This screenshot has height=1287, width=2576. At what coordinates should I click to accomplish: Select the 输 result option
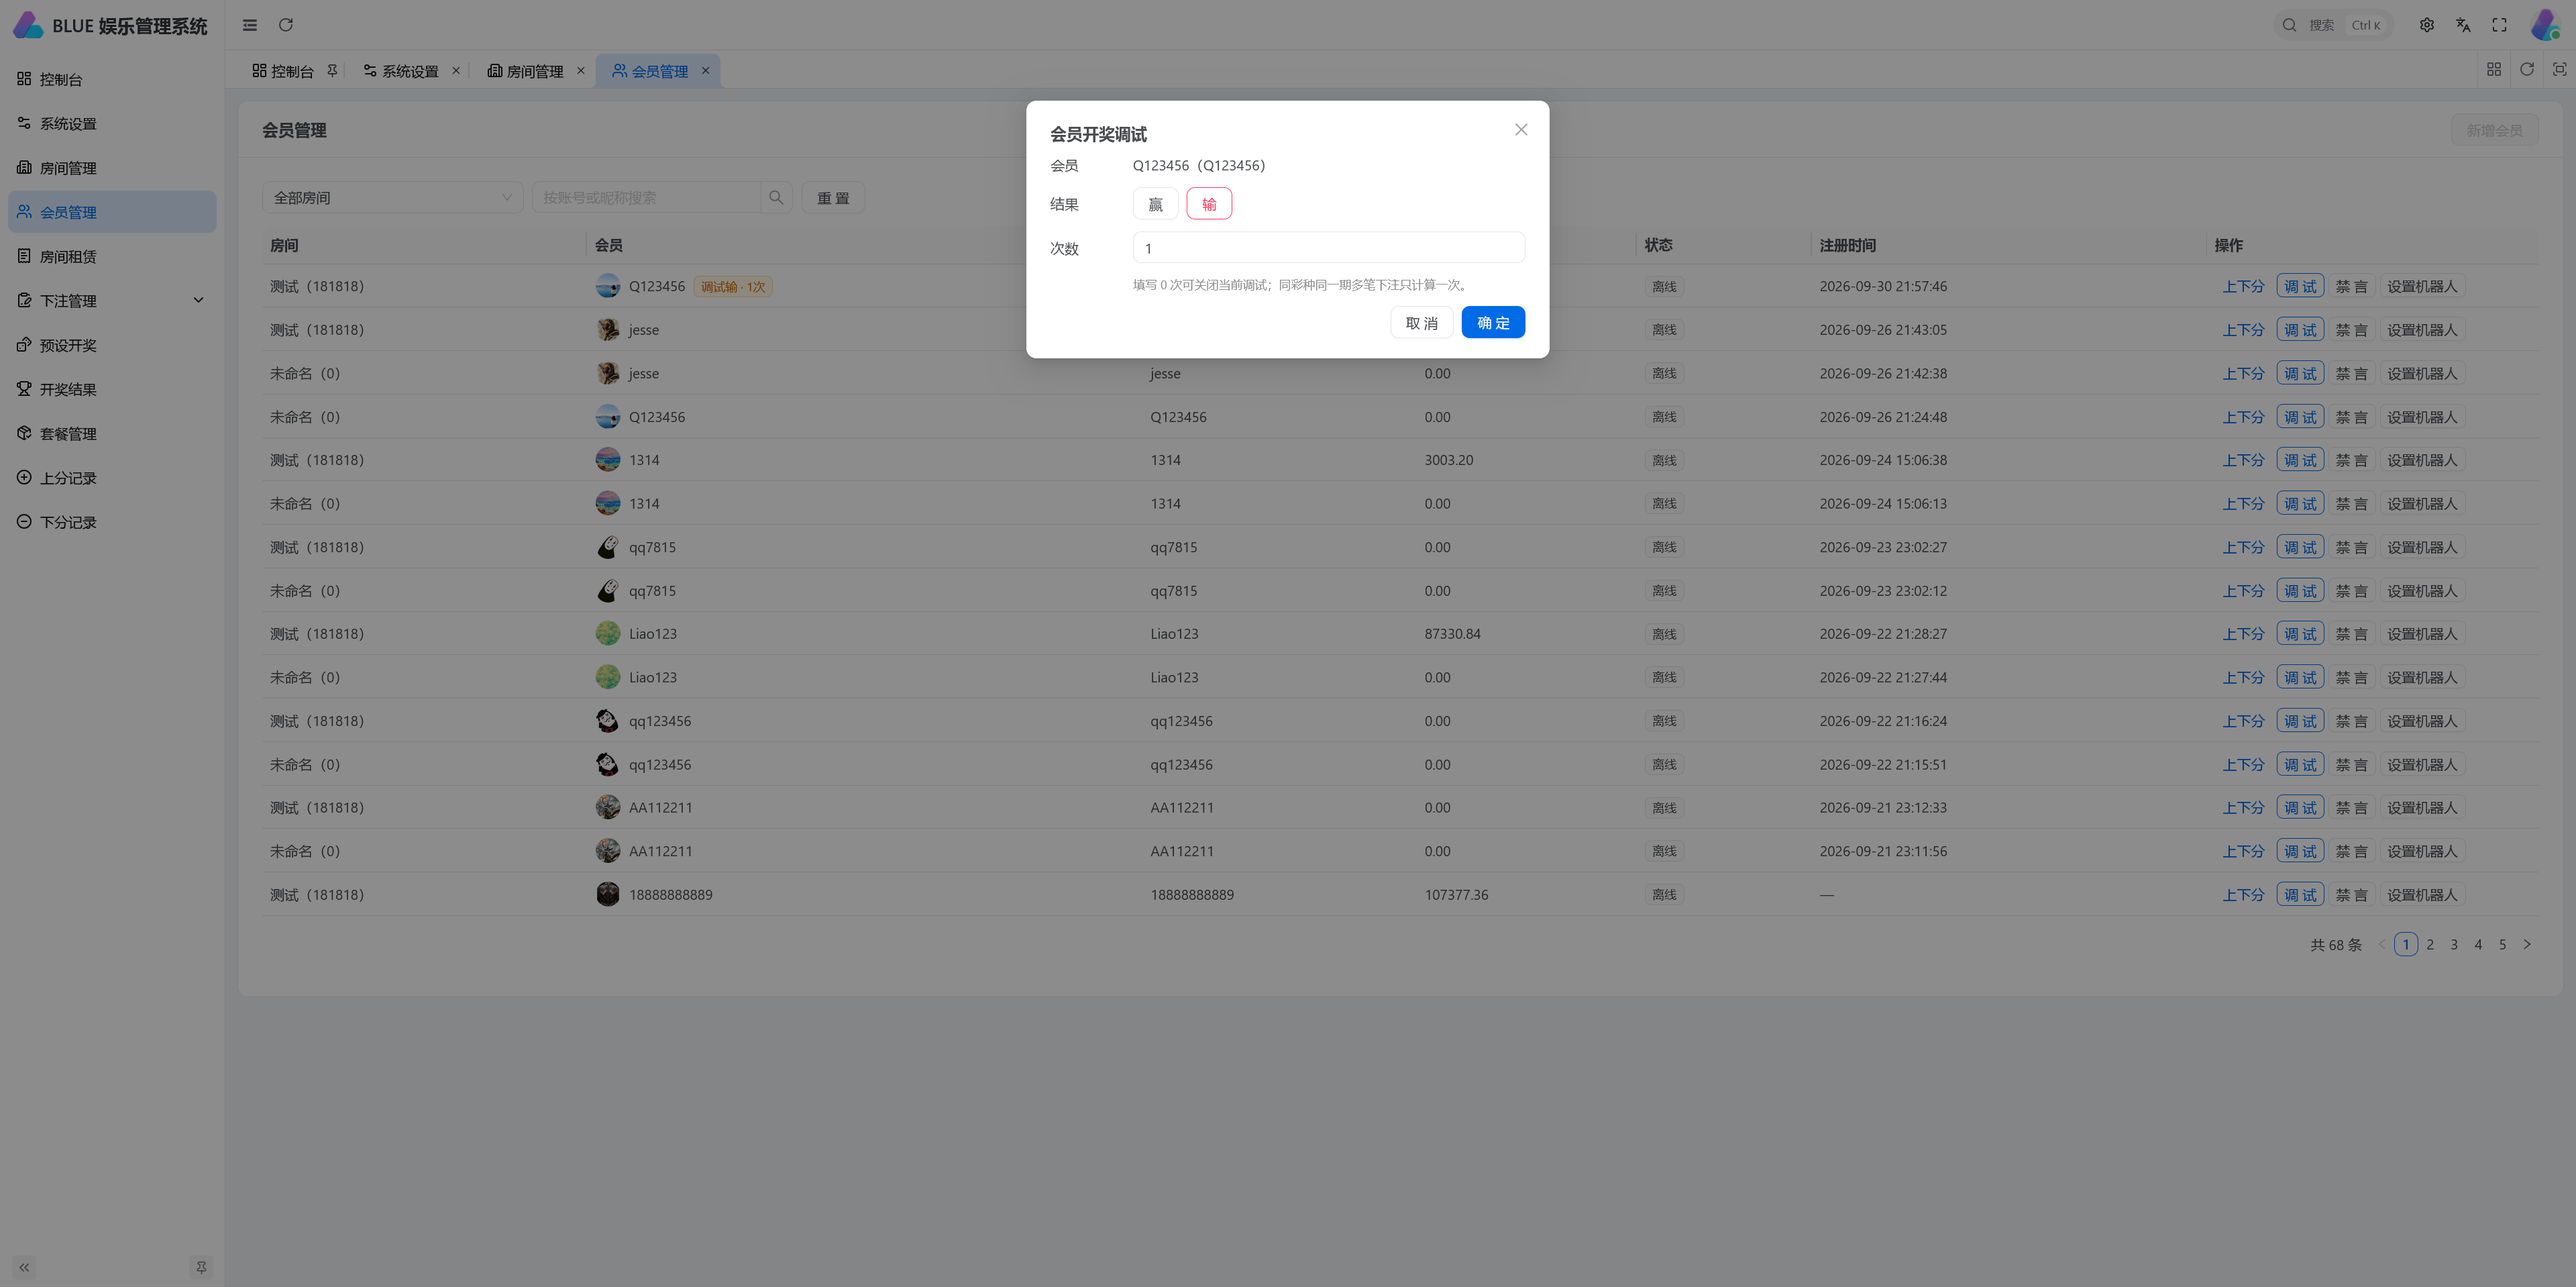1209,204
